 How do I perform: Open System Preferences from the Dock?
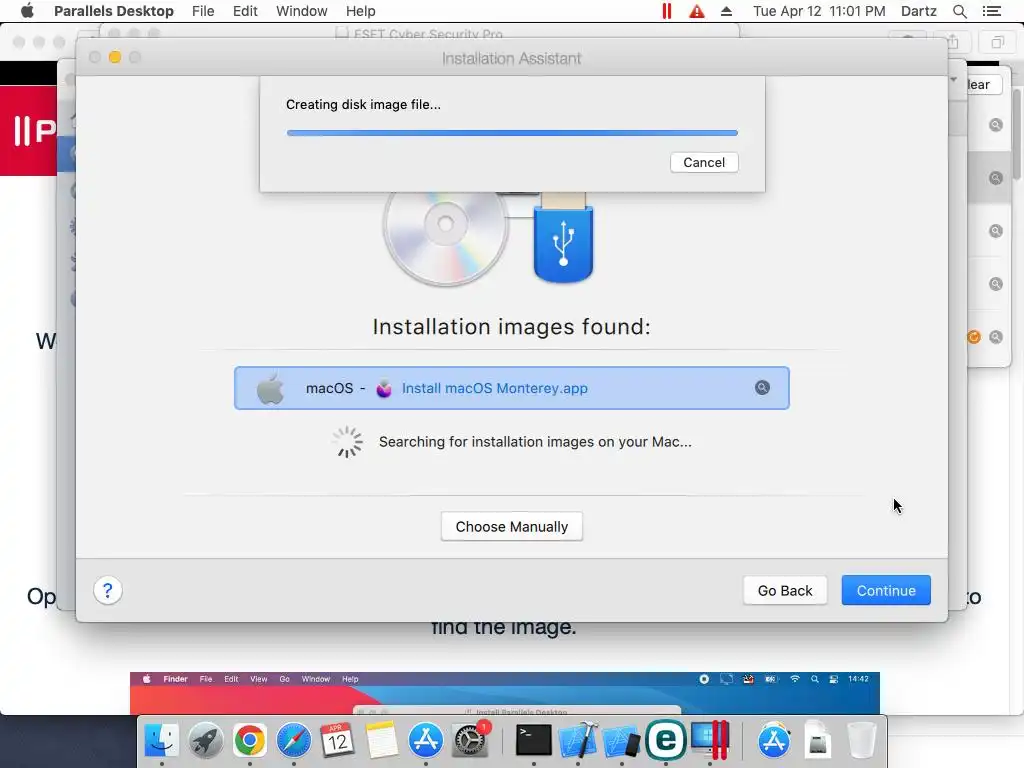click(x=470, y=740)
